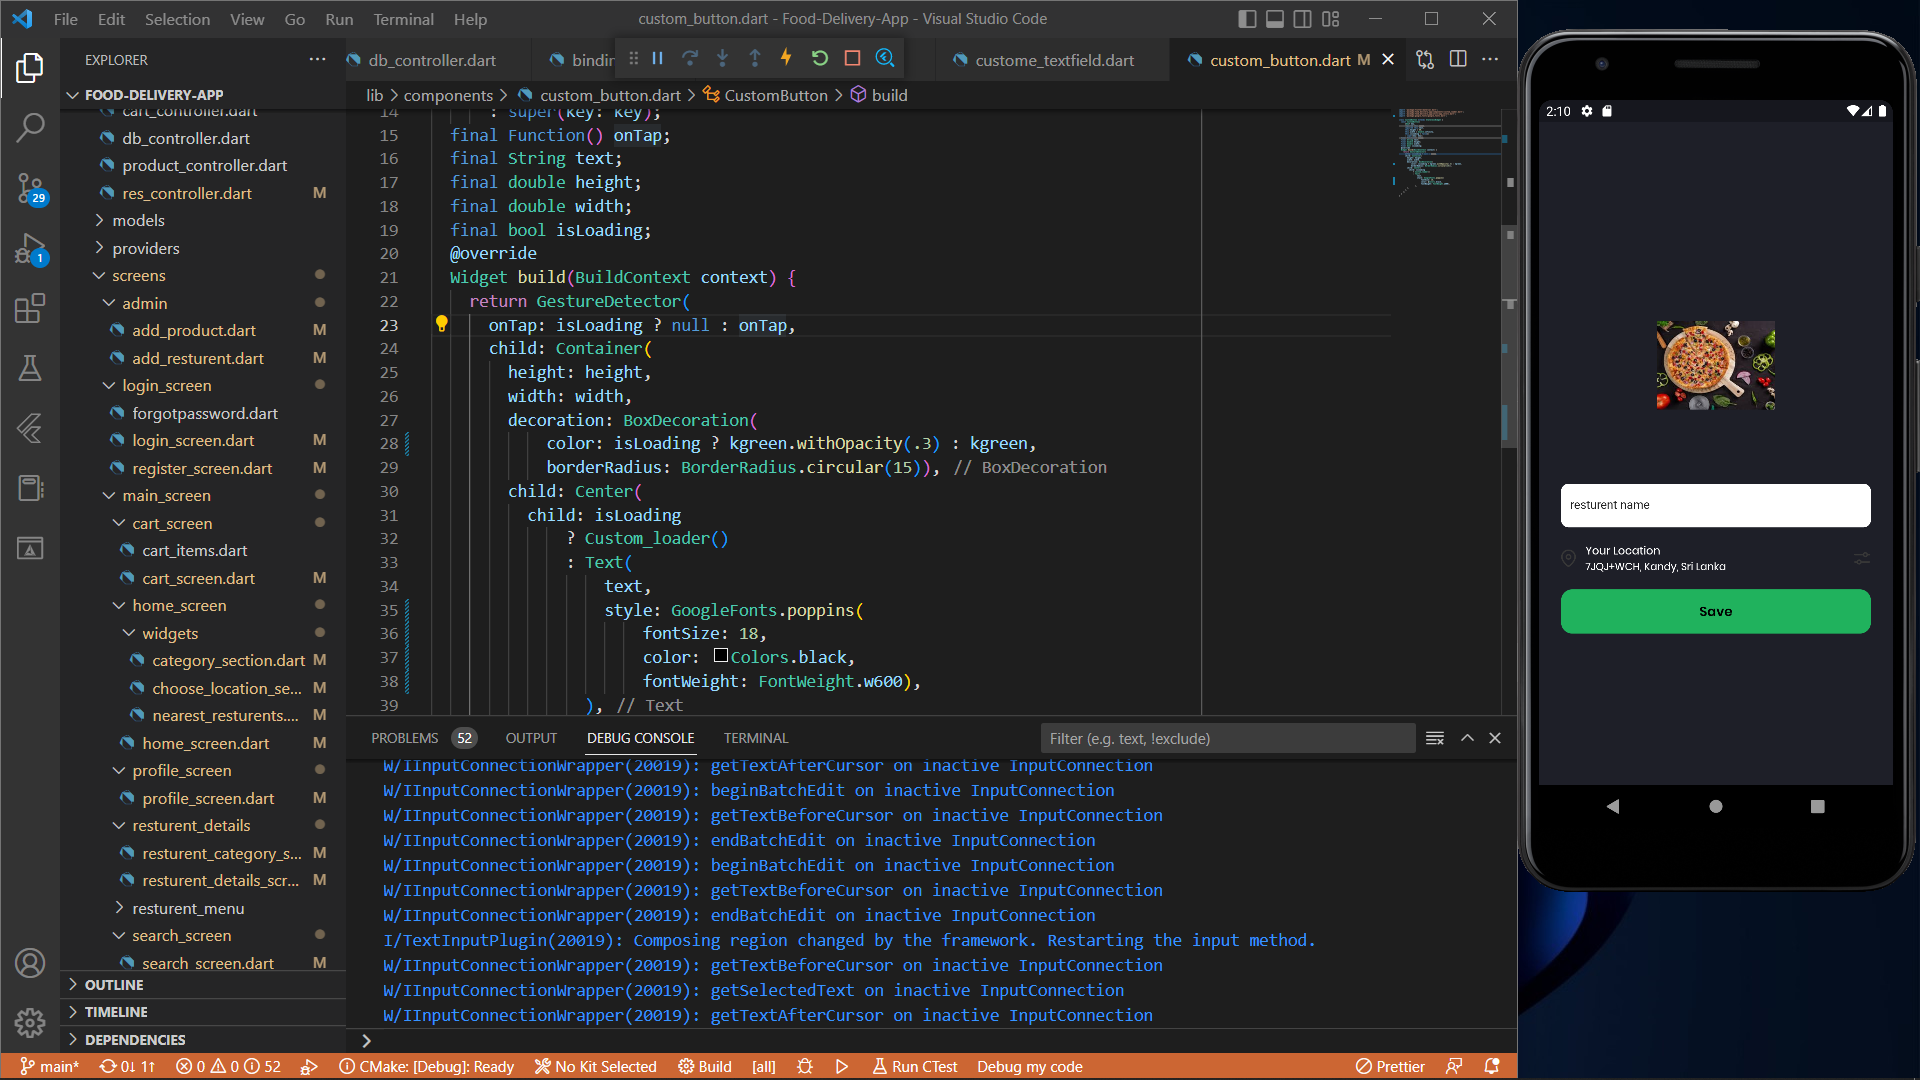
Task: Expand the OUTLINE section
Action: (x=114, y=985)
